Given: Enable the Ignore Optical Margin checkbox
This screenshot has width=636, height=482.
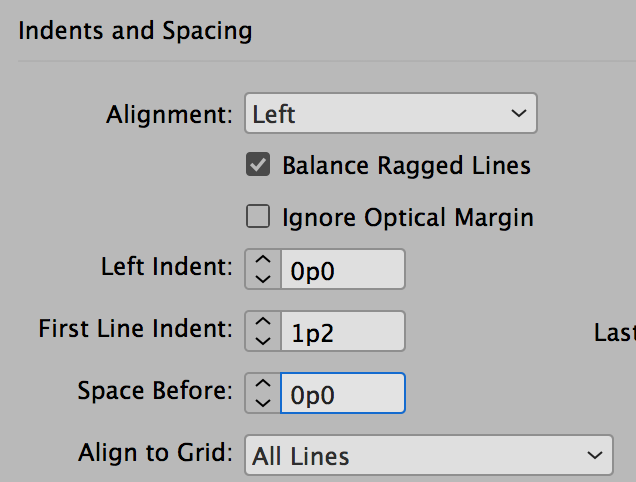Looking at the screenshot, I should [258, 217].
